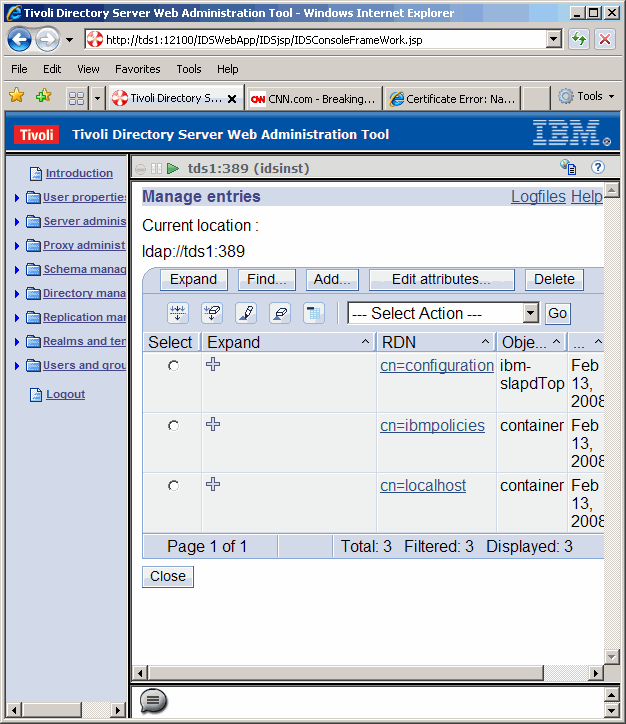
Task: Click the show filter row icon
Action: [x=178, y=313]
